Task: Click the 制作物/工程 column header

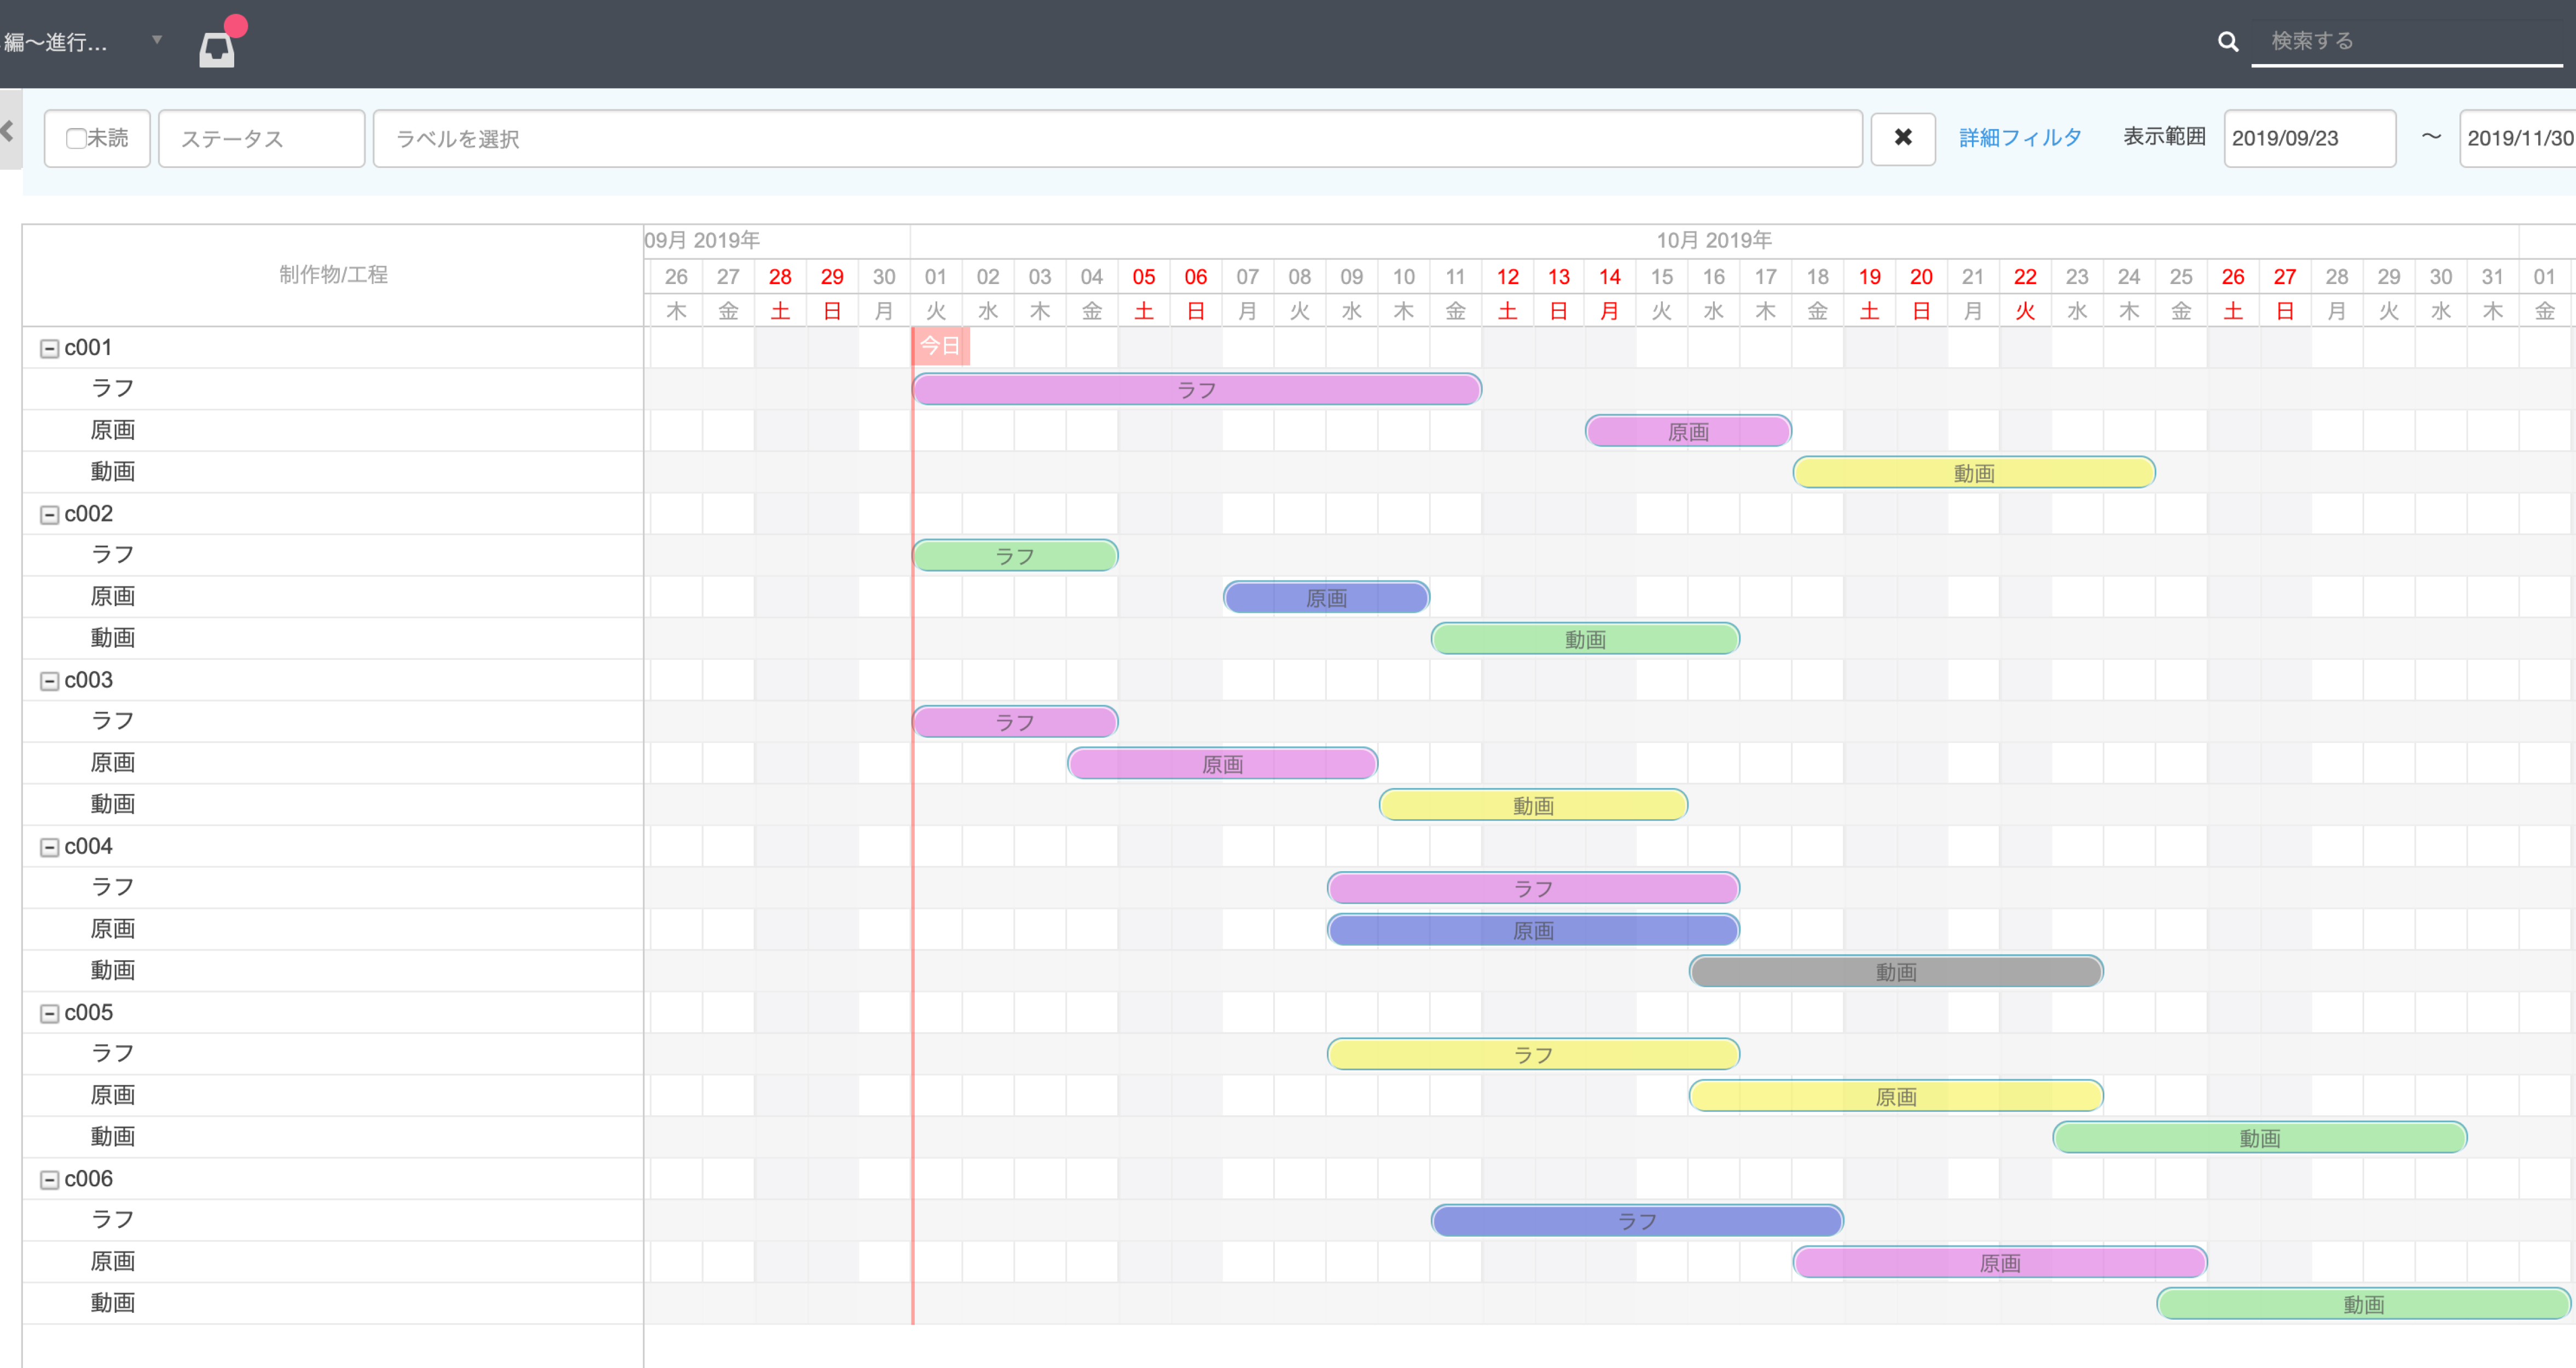Action: pyautogui.click(x=333, y=275)
